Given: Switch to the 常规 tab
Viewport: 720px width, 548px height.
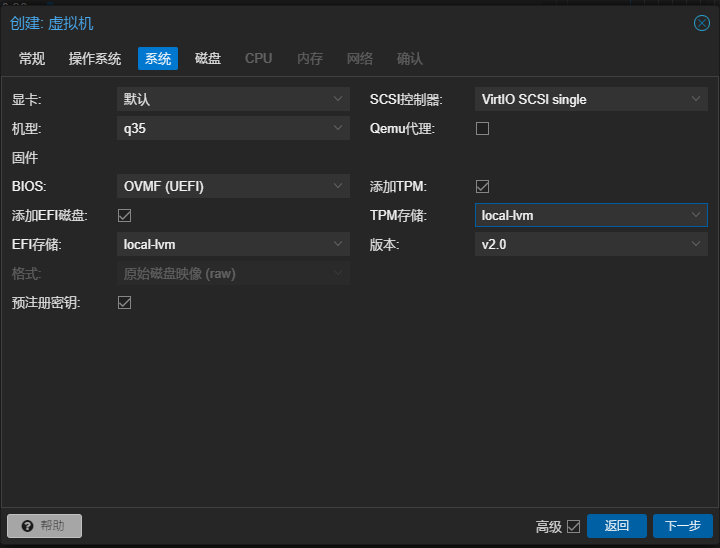Looking at the screenshot, I should (32, 58).
